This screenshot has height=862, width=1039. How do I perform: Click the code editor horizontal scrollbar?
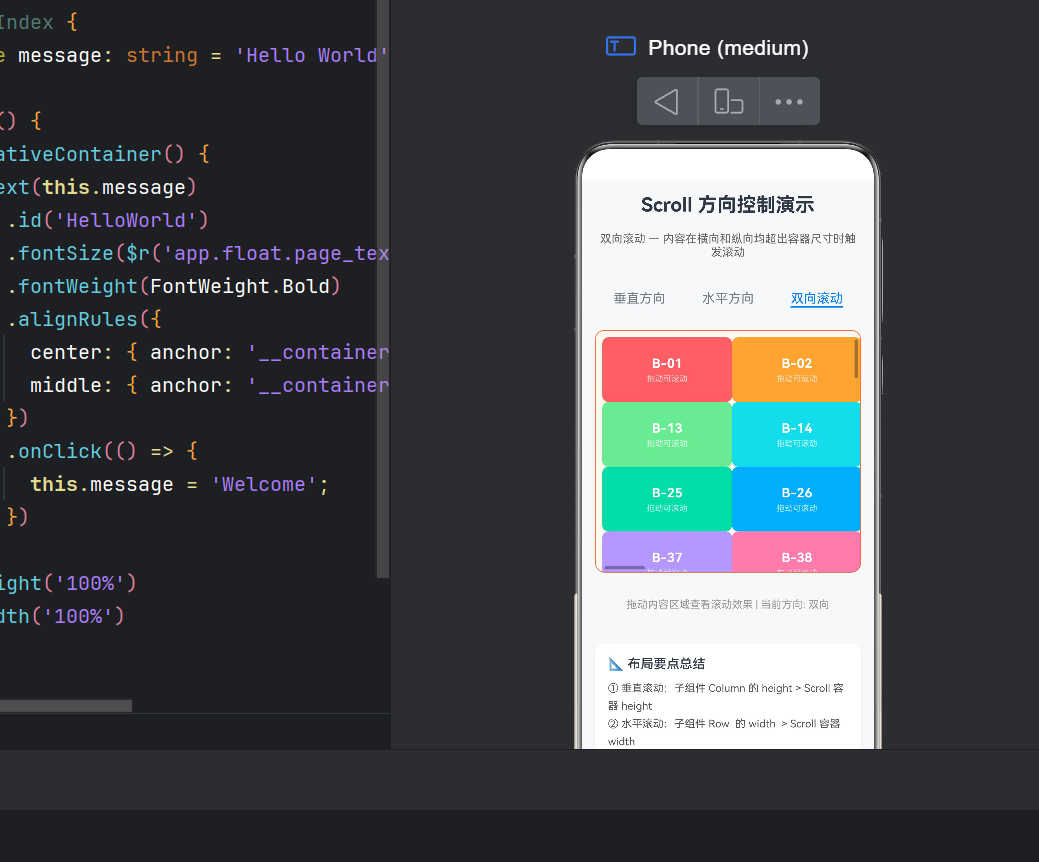tap(66, 706)
